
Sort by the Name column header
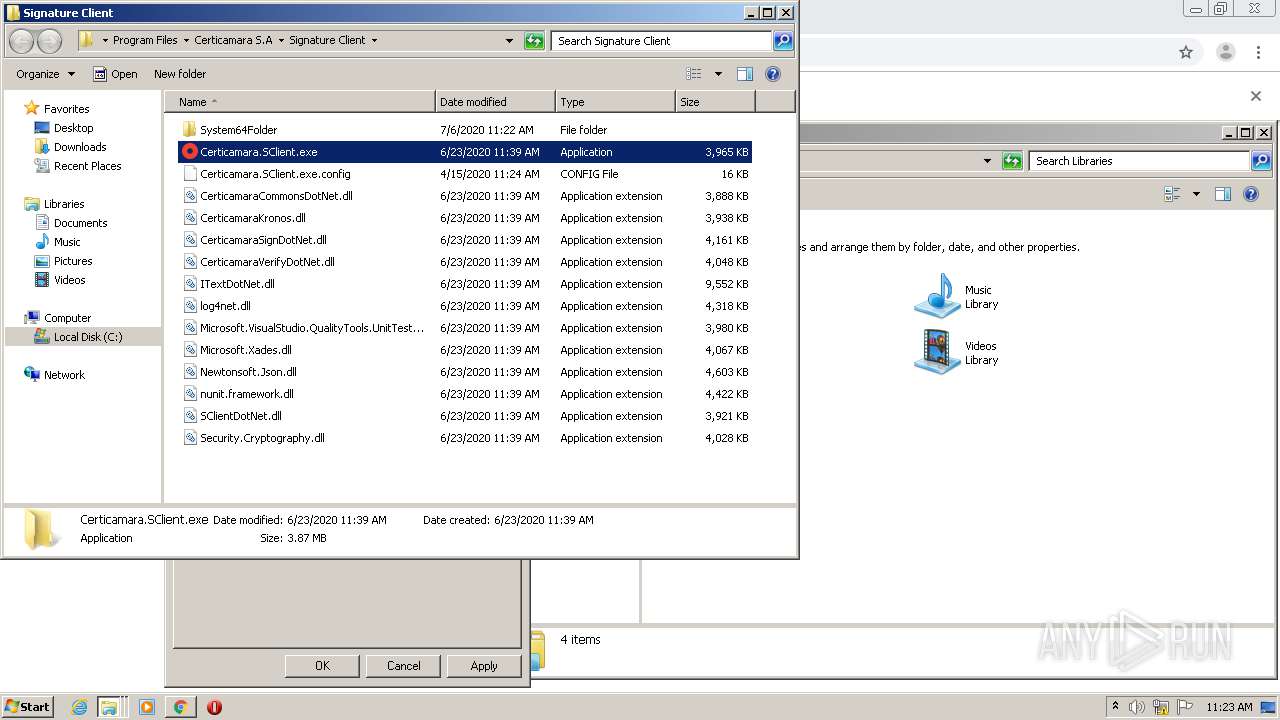[300, 102]
